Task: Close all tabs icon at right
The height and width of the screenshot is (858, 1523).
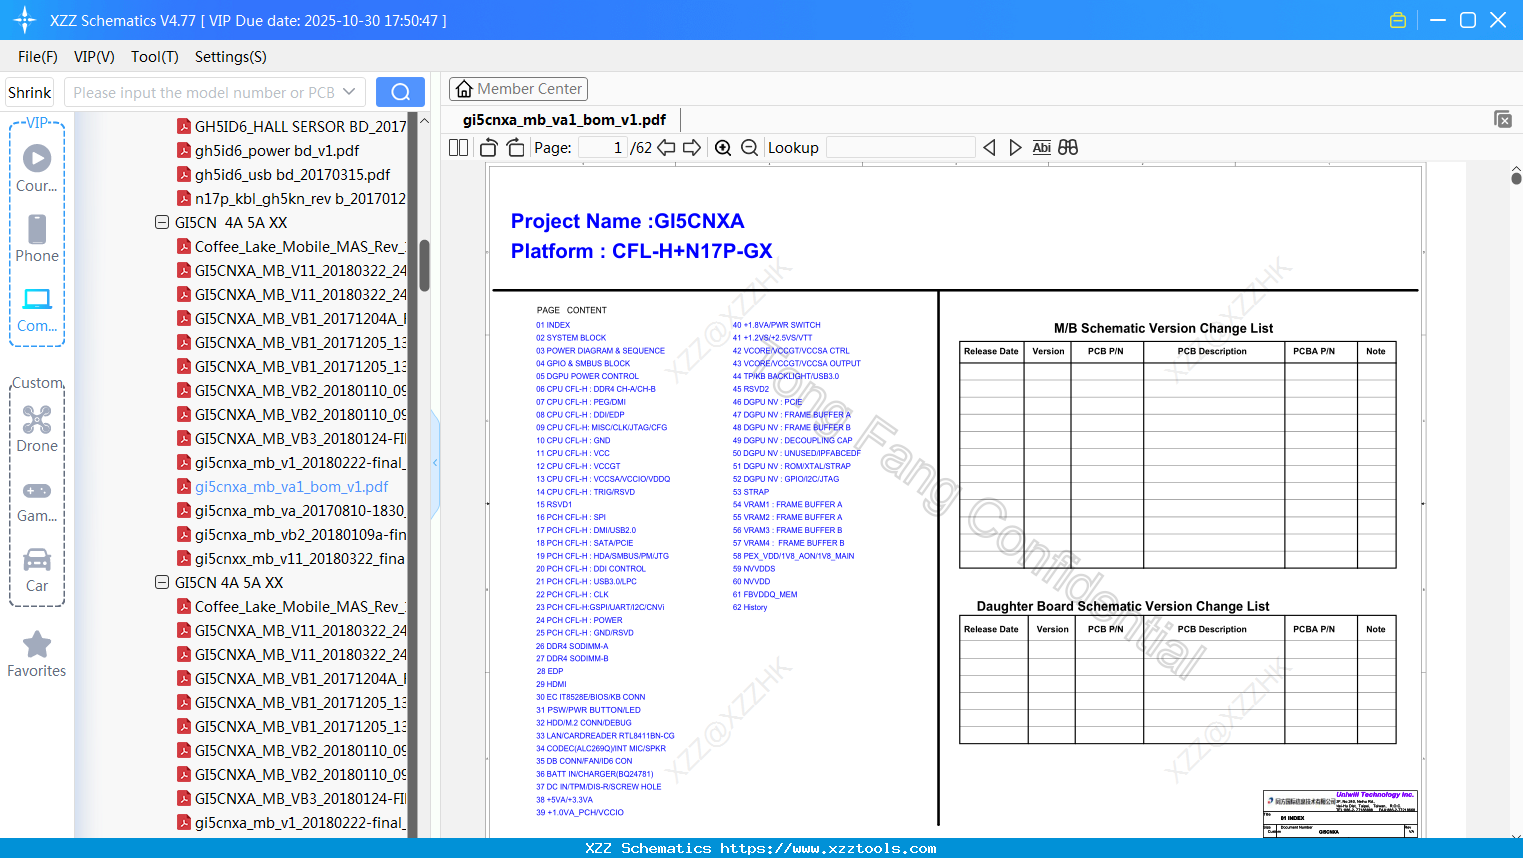Action: 1503,119
